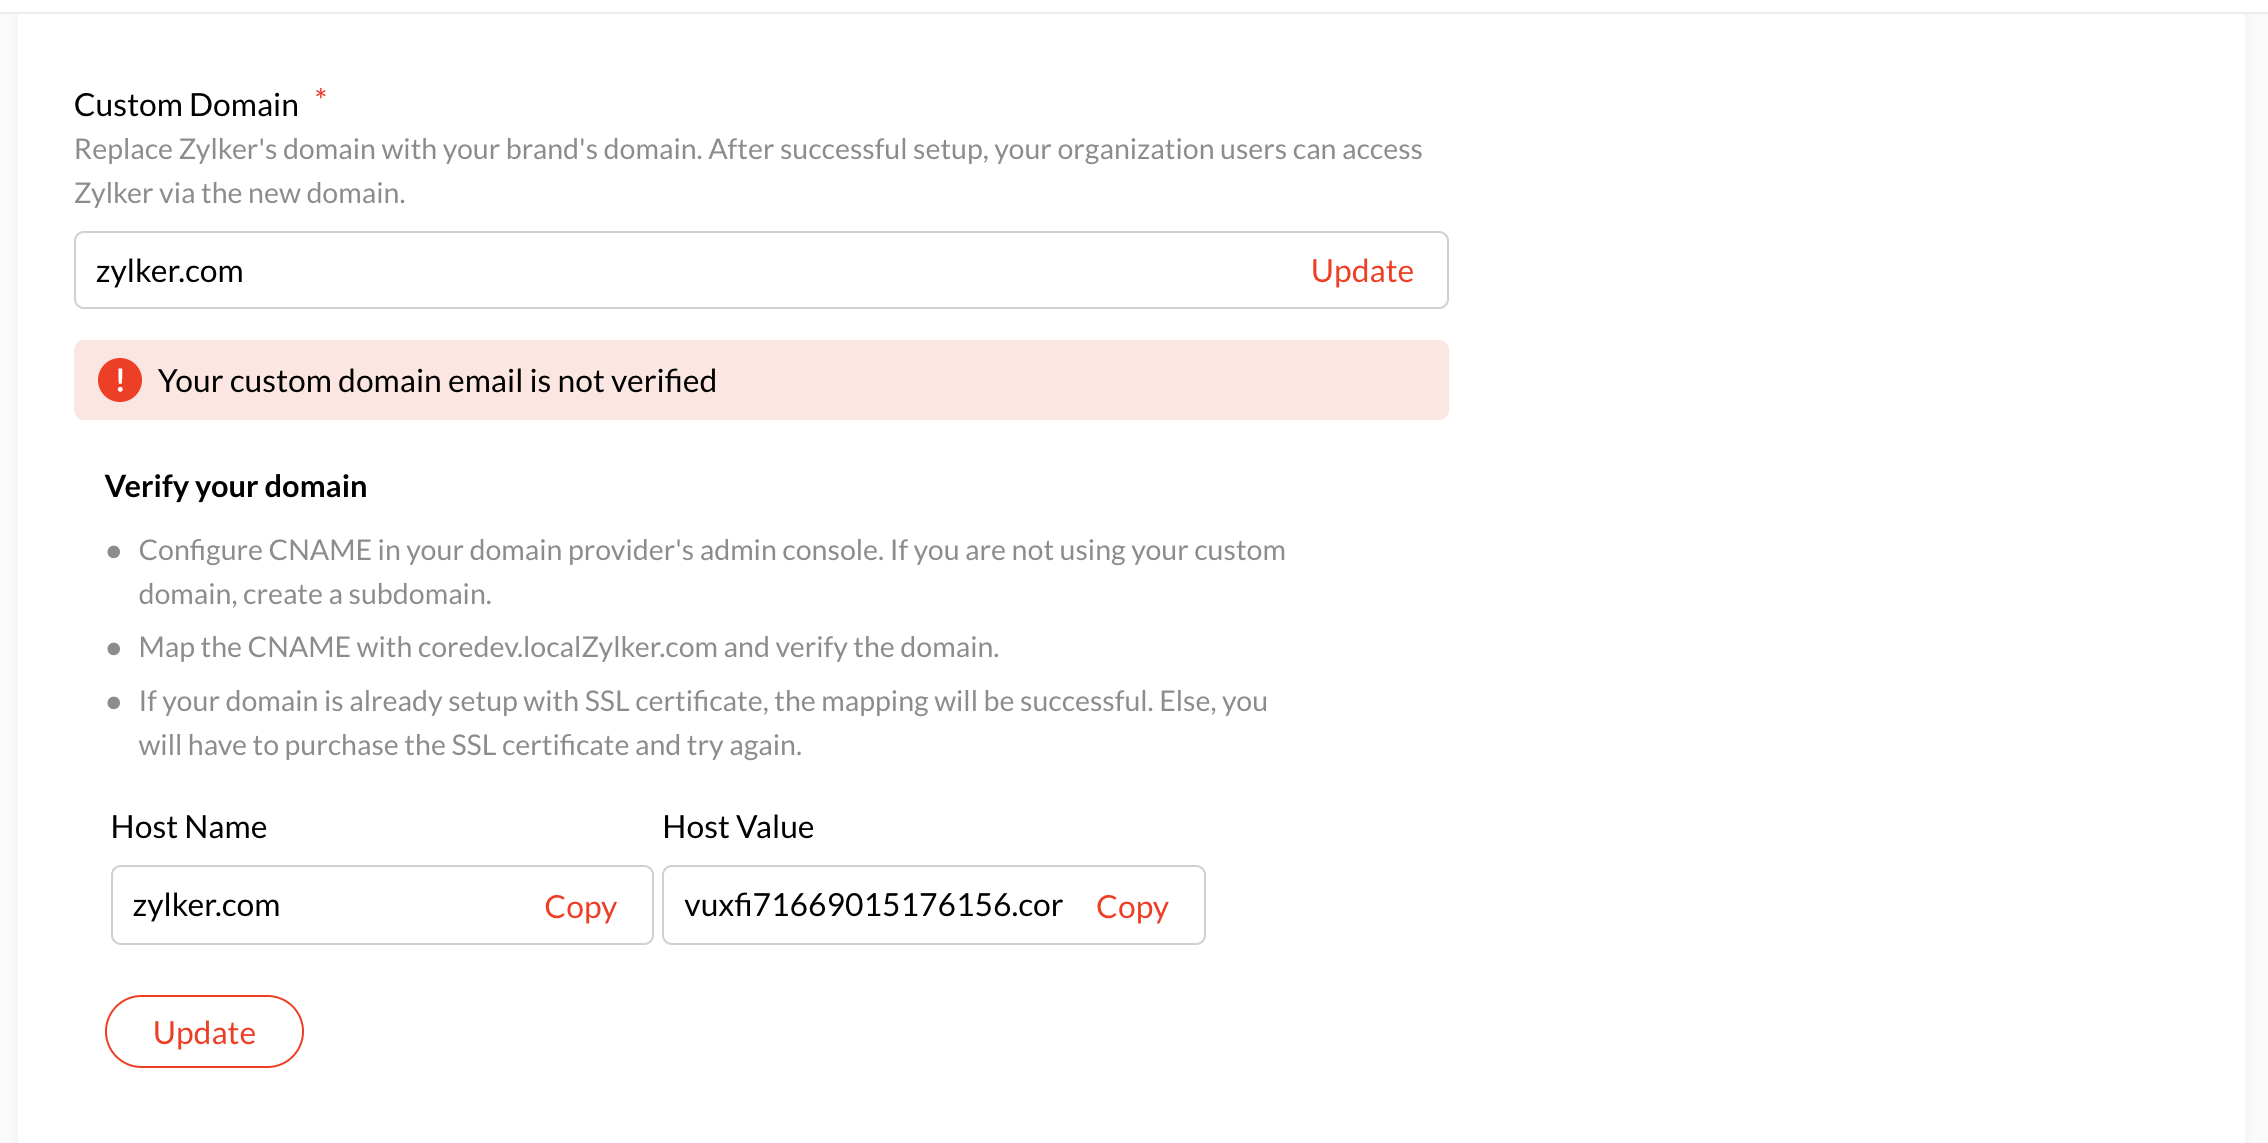This screenshot has width=2268, height=1143.
Task: Click the Host Value column label
Action: click(738, 827)
